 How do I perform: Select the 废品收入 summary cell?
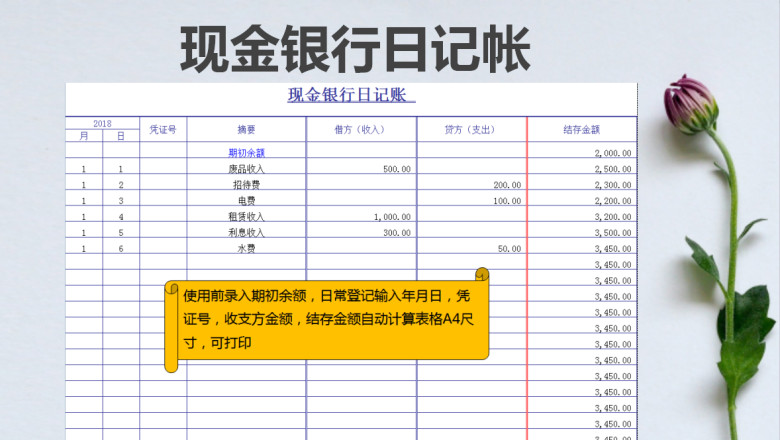(x=247, y=167)
